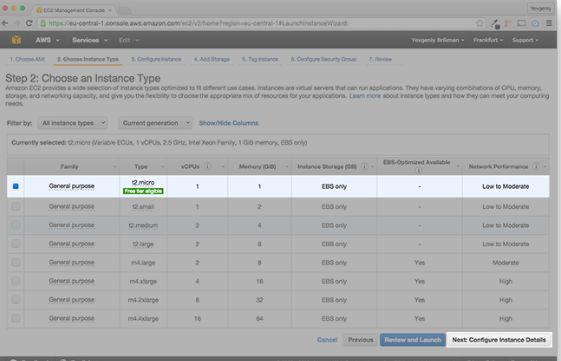Open the Frankfurt region dropdown
561x361 pixels.
(x=488, y=40)
